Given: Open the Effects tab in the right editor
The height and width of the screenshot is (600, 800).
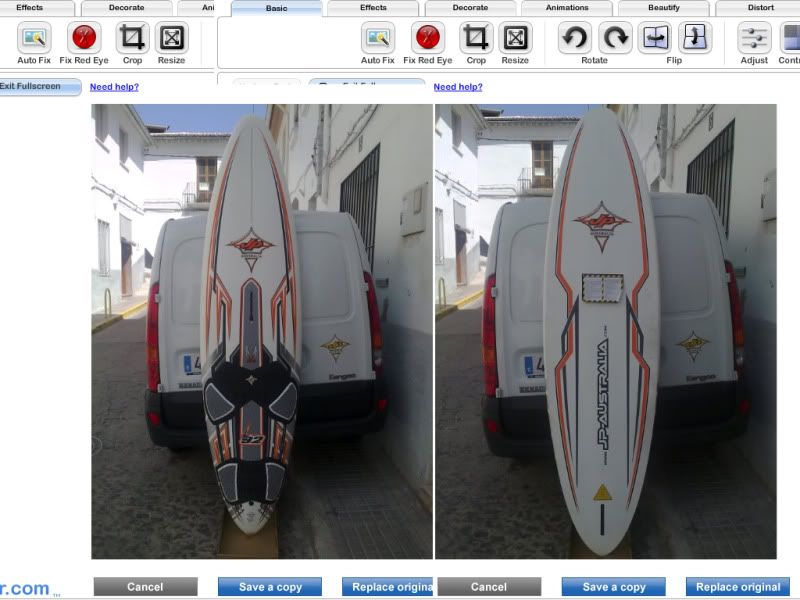Looking at the screenshot, I should (x=373, y=8).
